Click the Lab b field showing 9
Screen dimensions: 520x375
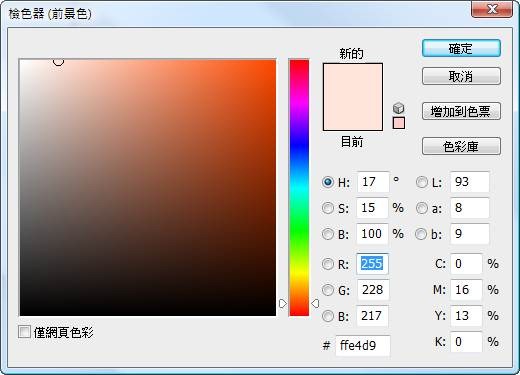(470, 234)
